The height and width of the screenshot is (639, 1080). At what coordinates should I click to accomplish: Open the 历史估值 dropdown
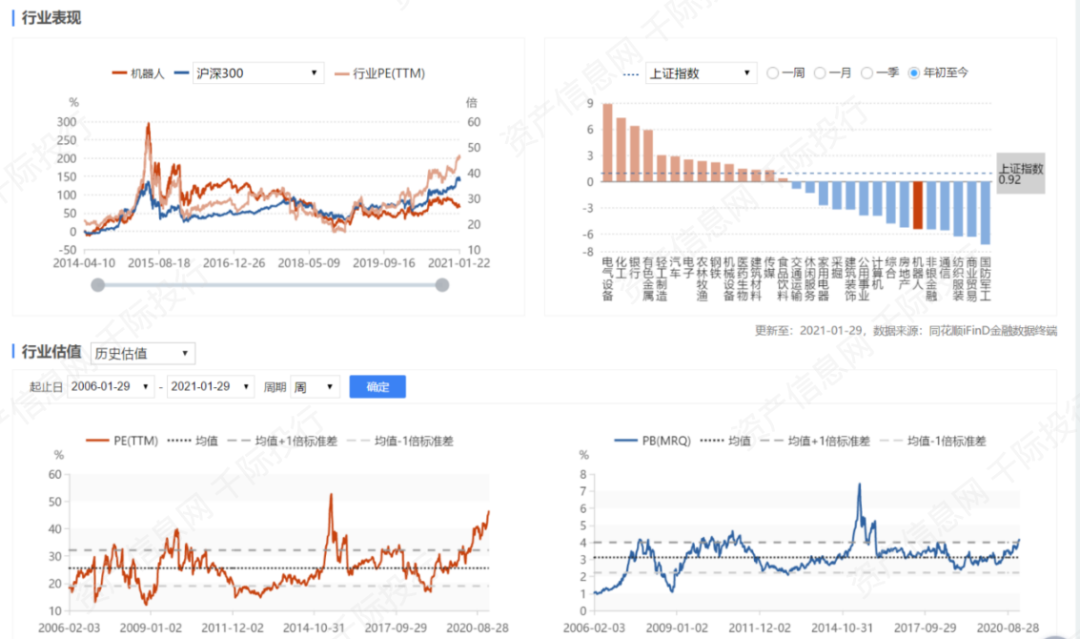(x=142, y=353)
